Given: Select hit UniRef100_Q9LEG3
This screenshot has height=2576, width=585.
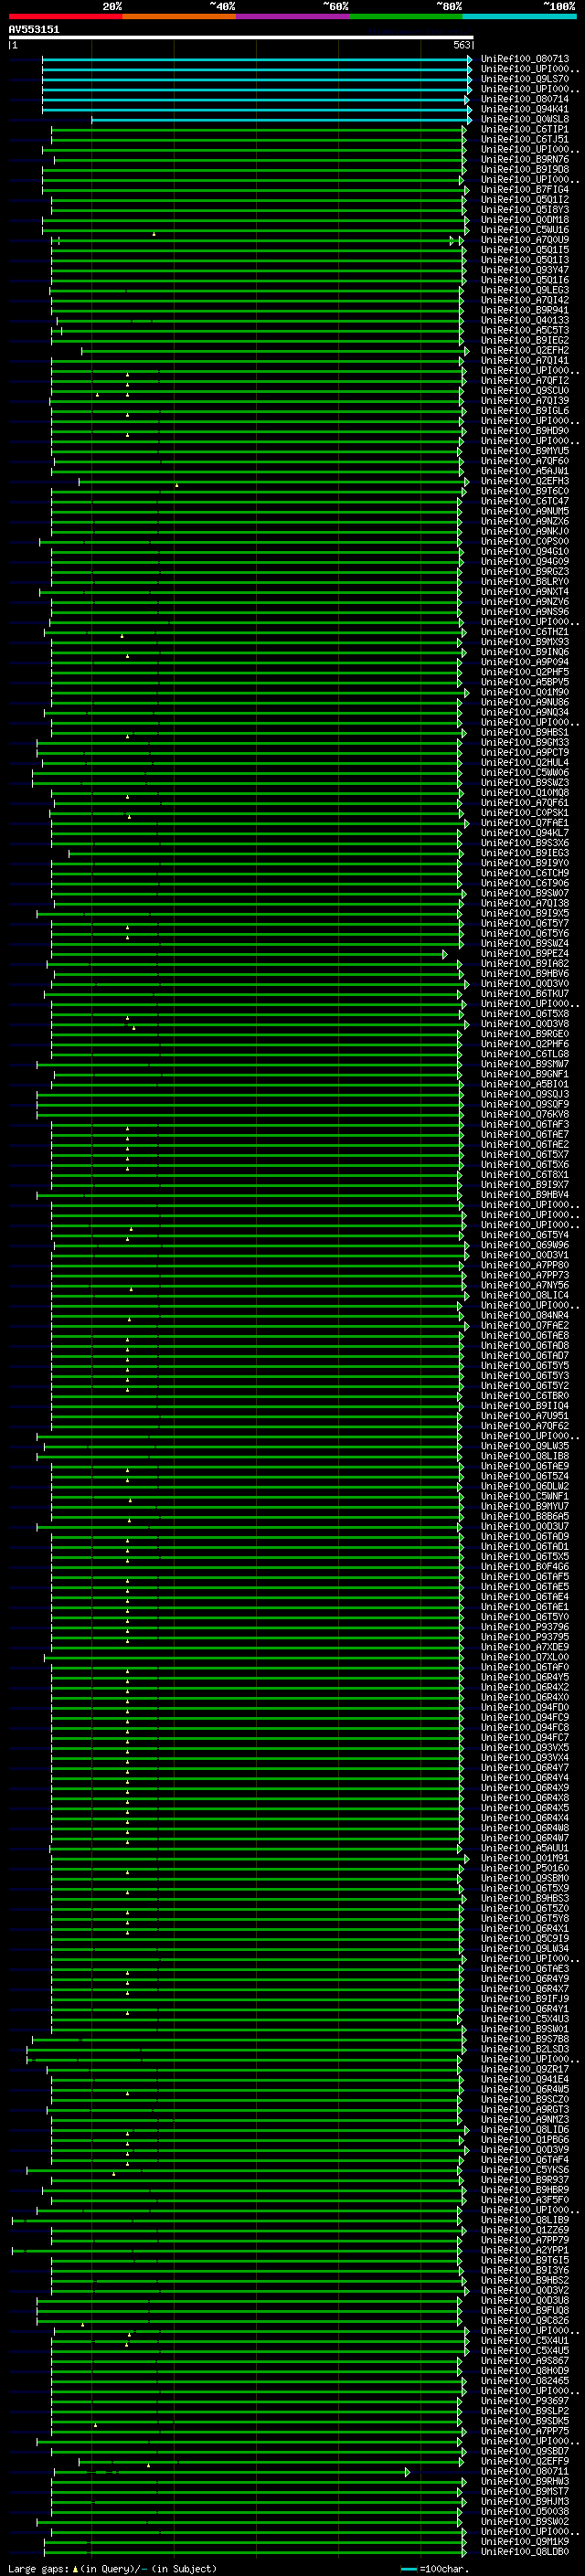Looking at the screenshot, I should [525, 290].
